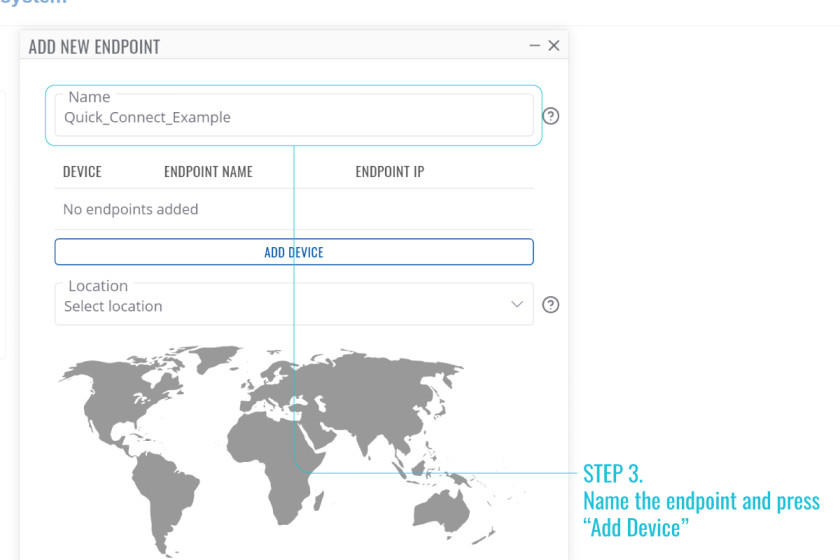Click the help icon beside Name field
The height and width of the screenshot is (560, 840).
click(x=551, y=116)
